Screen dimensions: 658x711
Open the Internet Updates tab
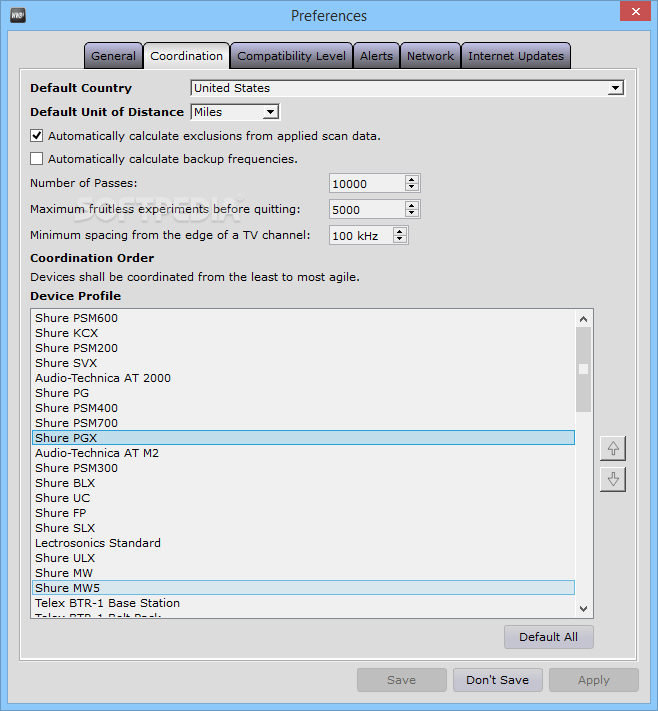point(516,56)
